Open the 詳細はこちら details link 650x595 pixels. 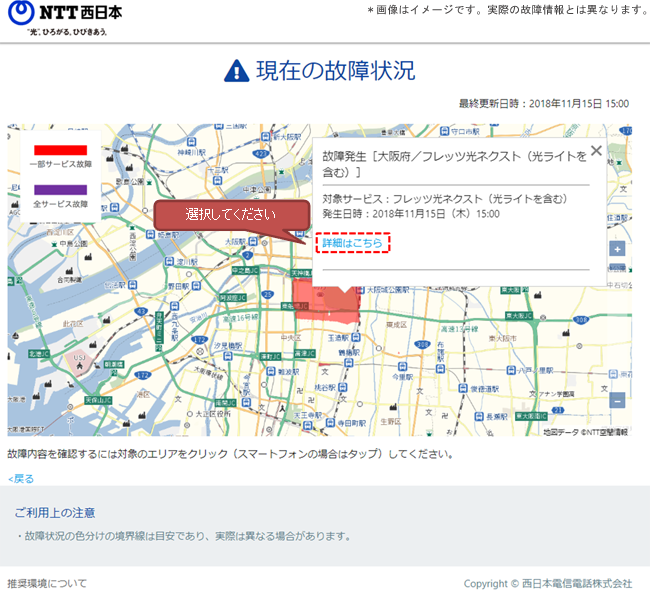(352, 243)
